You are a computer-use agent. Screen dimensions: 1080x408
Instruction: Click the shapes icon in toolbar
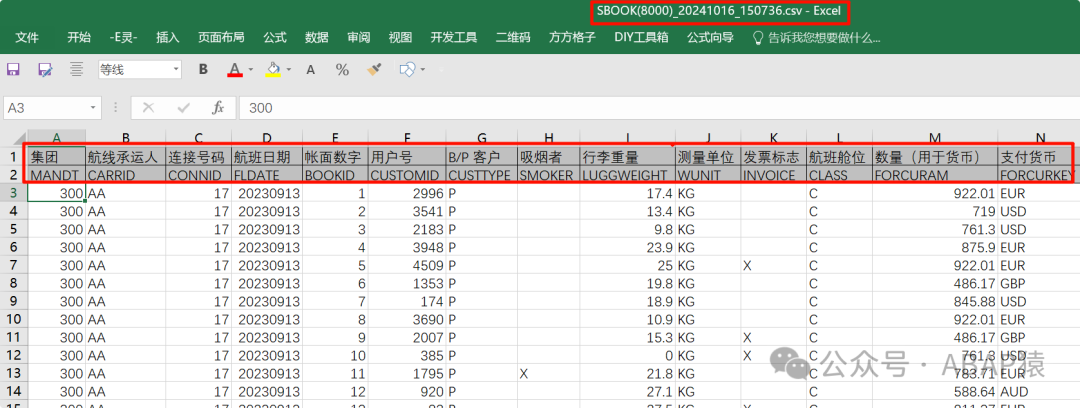407,69
